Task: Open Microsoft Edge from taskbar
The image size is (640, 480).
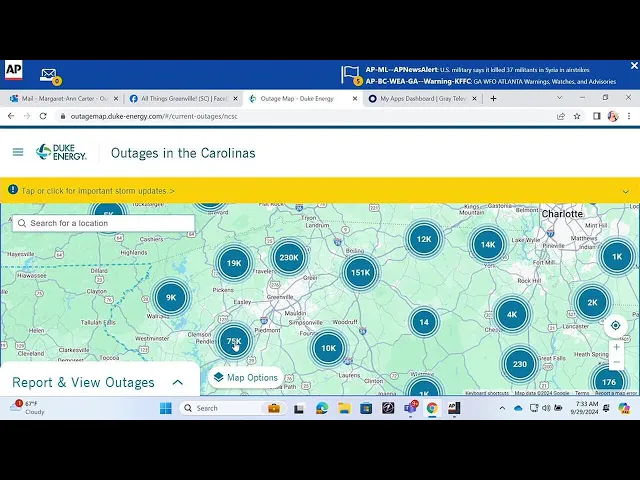Action: pyautogui.click(x=322, y=408)
